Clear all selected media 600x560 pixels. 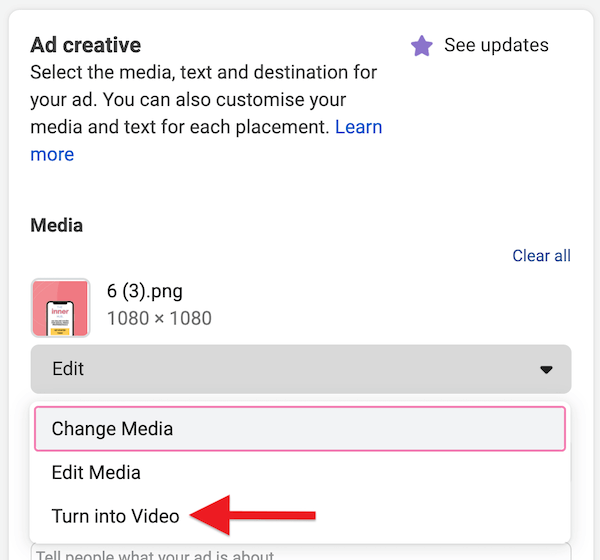pyautogui.click(x=541, y=256)
